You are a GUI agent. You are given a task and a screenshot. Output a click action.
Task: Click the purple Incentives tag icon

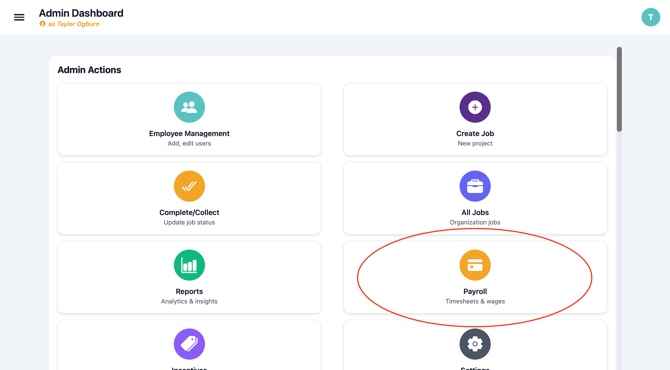point(189,344)
